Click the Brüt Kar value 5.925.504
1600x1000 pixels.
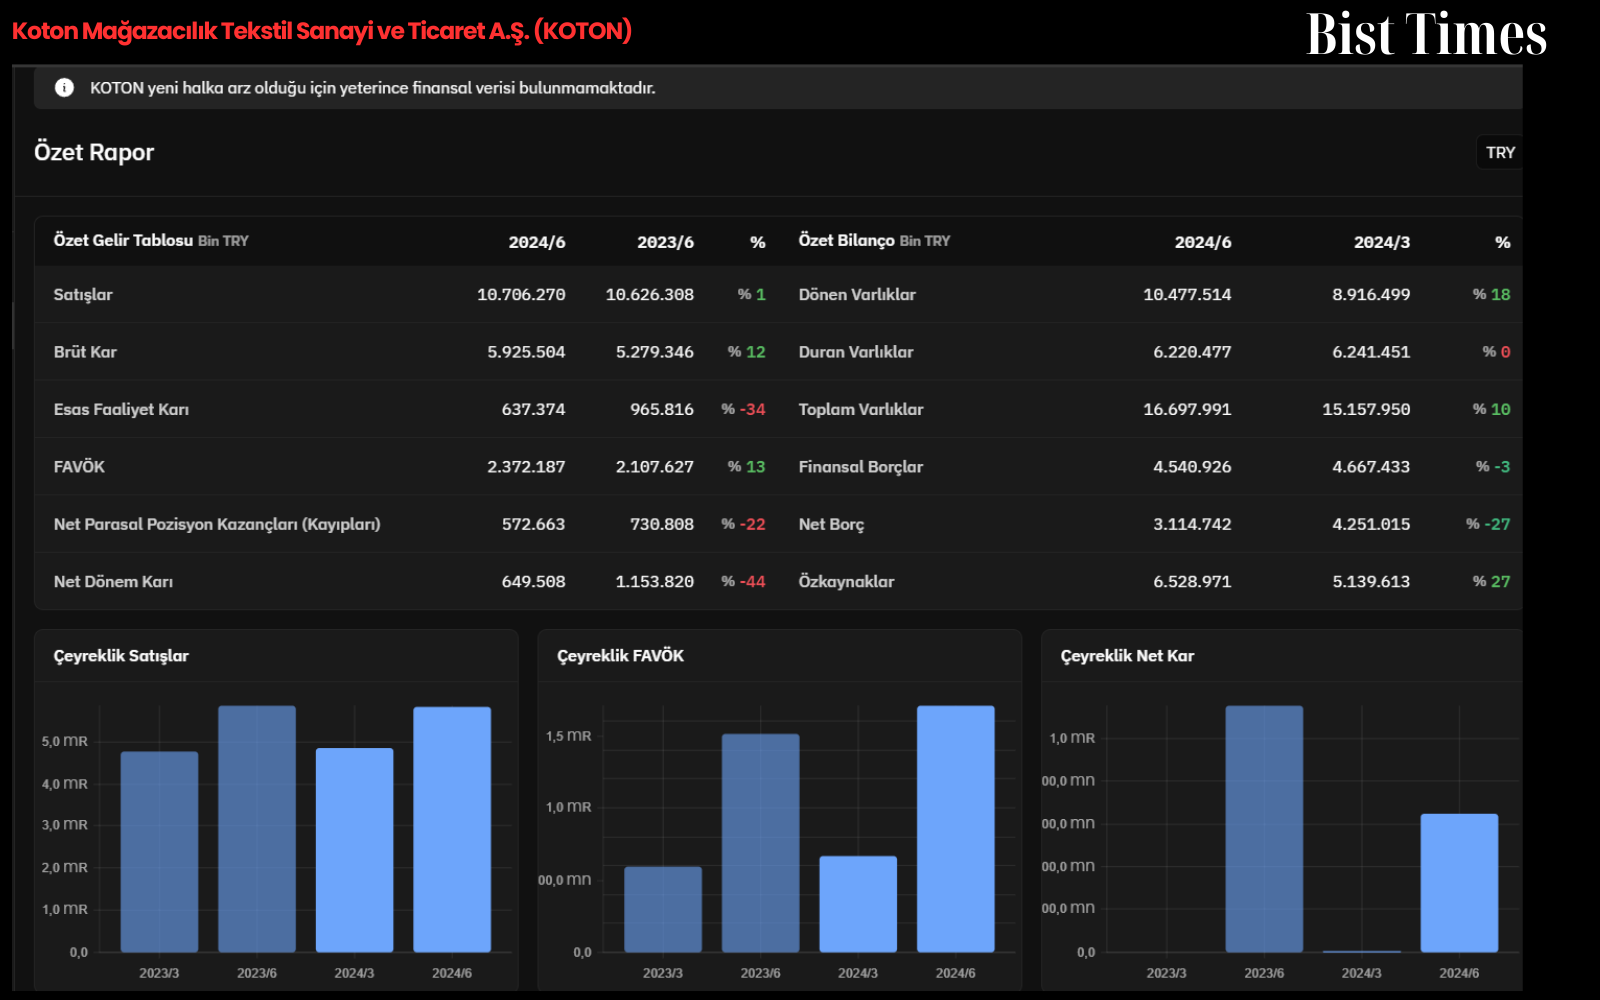point(526,352)
